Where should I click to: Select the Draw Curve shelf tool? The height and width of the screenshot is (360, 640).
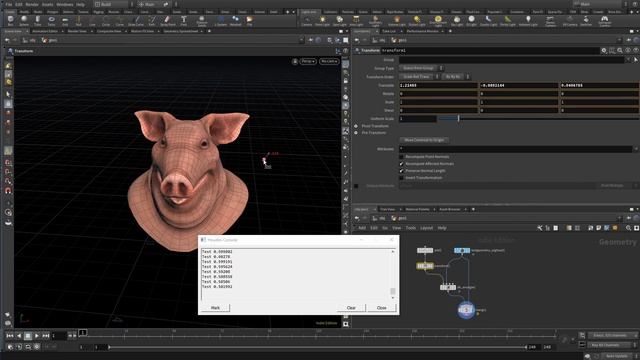(136, 20)
